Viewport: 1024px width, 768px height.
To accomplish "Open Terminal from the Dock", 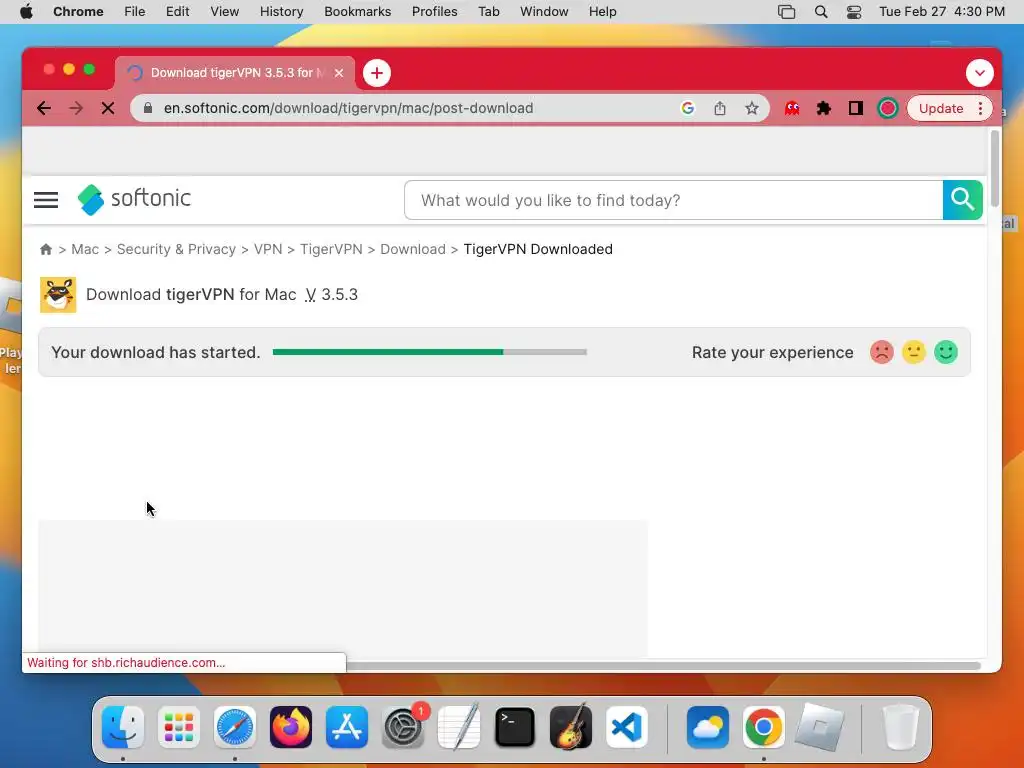I will (515, 727).
